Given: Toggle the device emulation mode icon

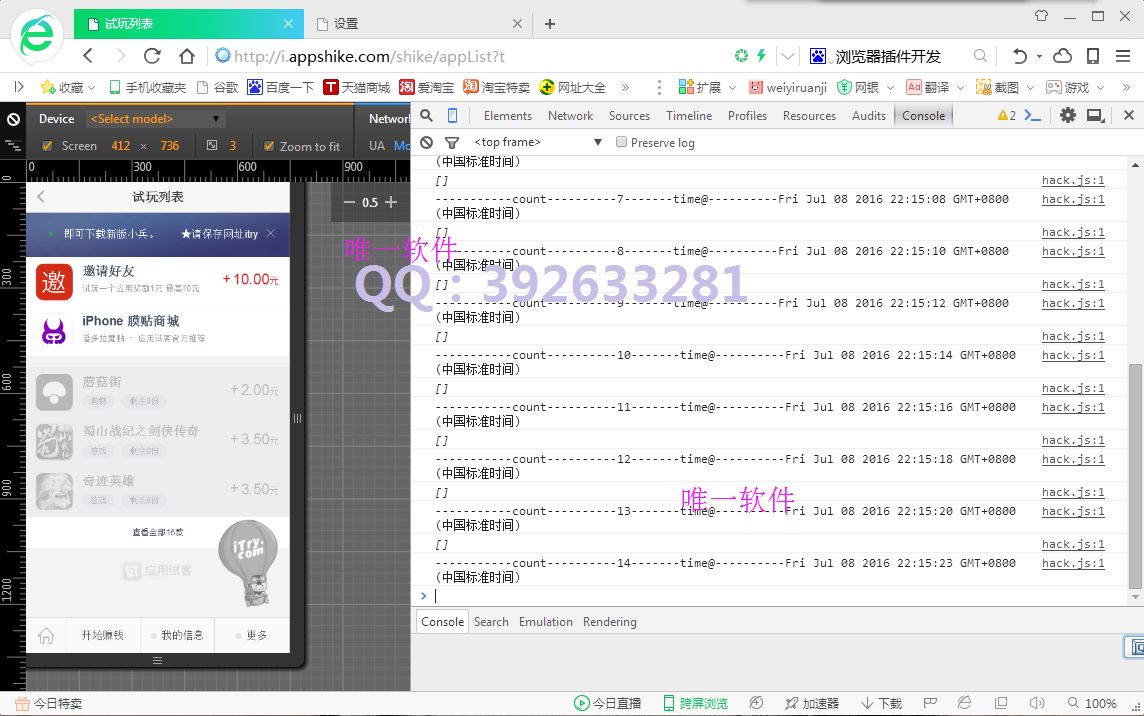Looking at the screenshot, I should tap(453, 115).
